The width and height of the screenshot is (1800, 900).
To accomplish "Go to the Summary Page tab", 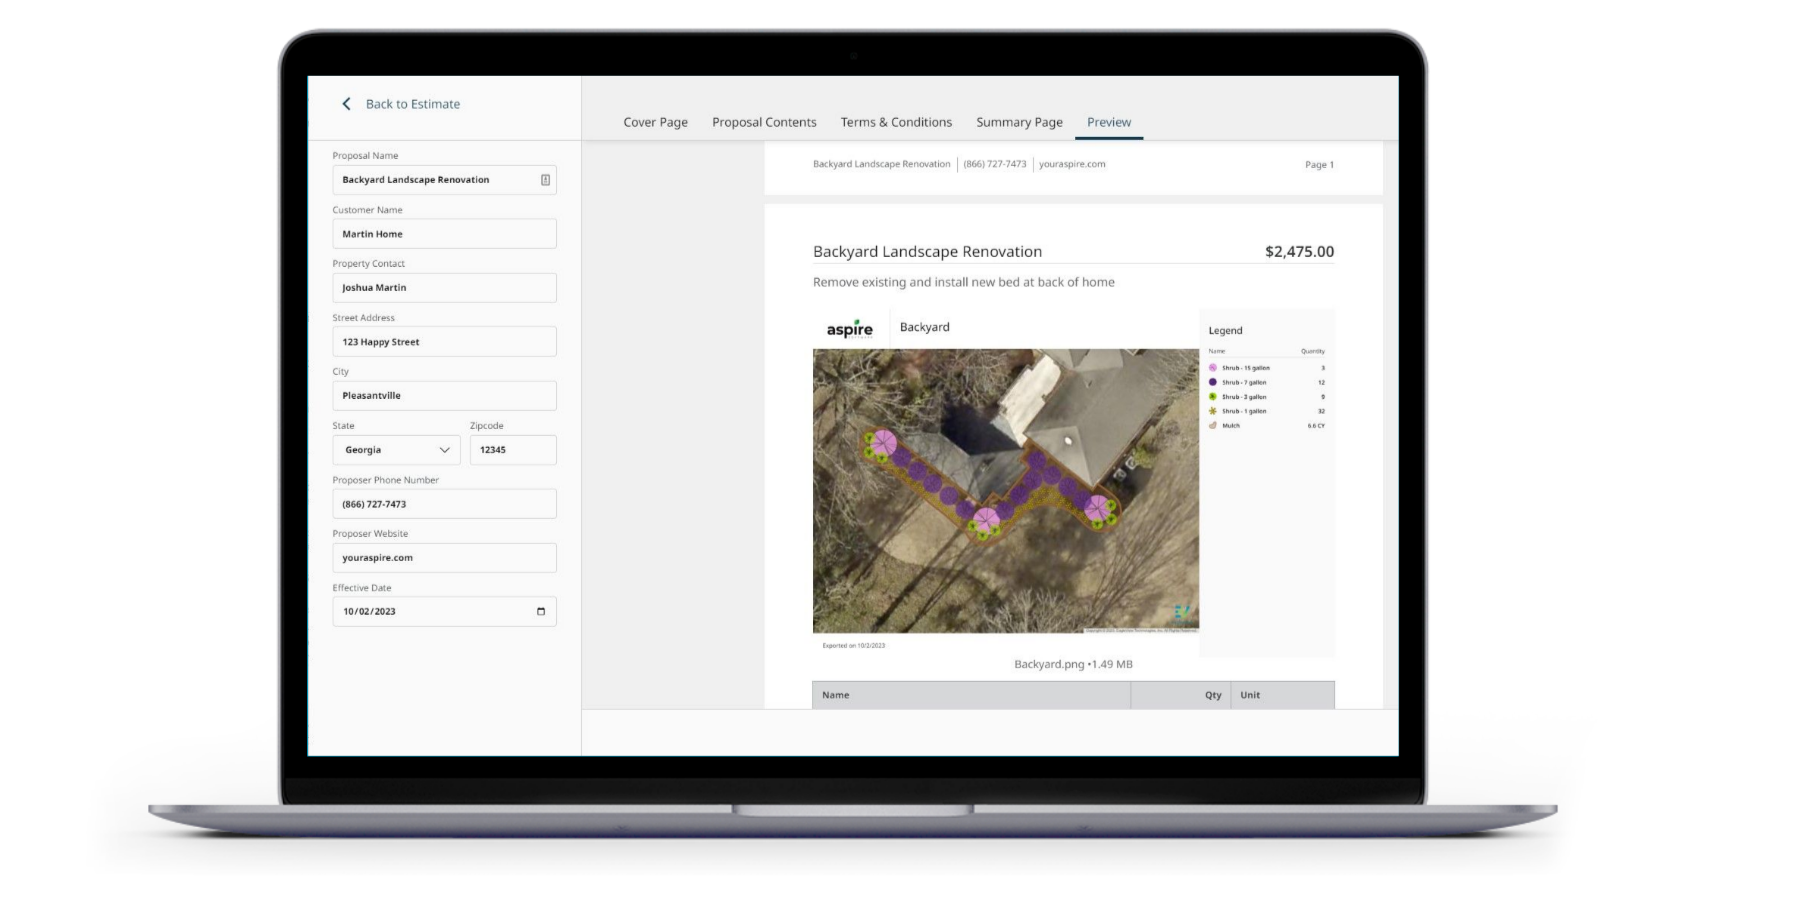I will coord(1019,122).
